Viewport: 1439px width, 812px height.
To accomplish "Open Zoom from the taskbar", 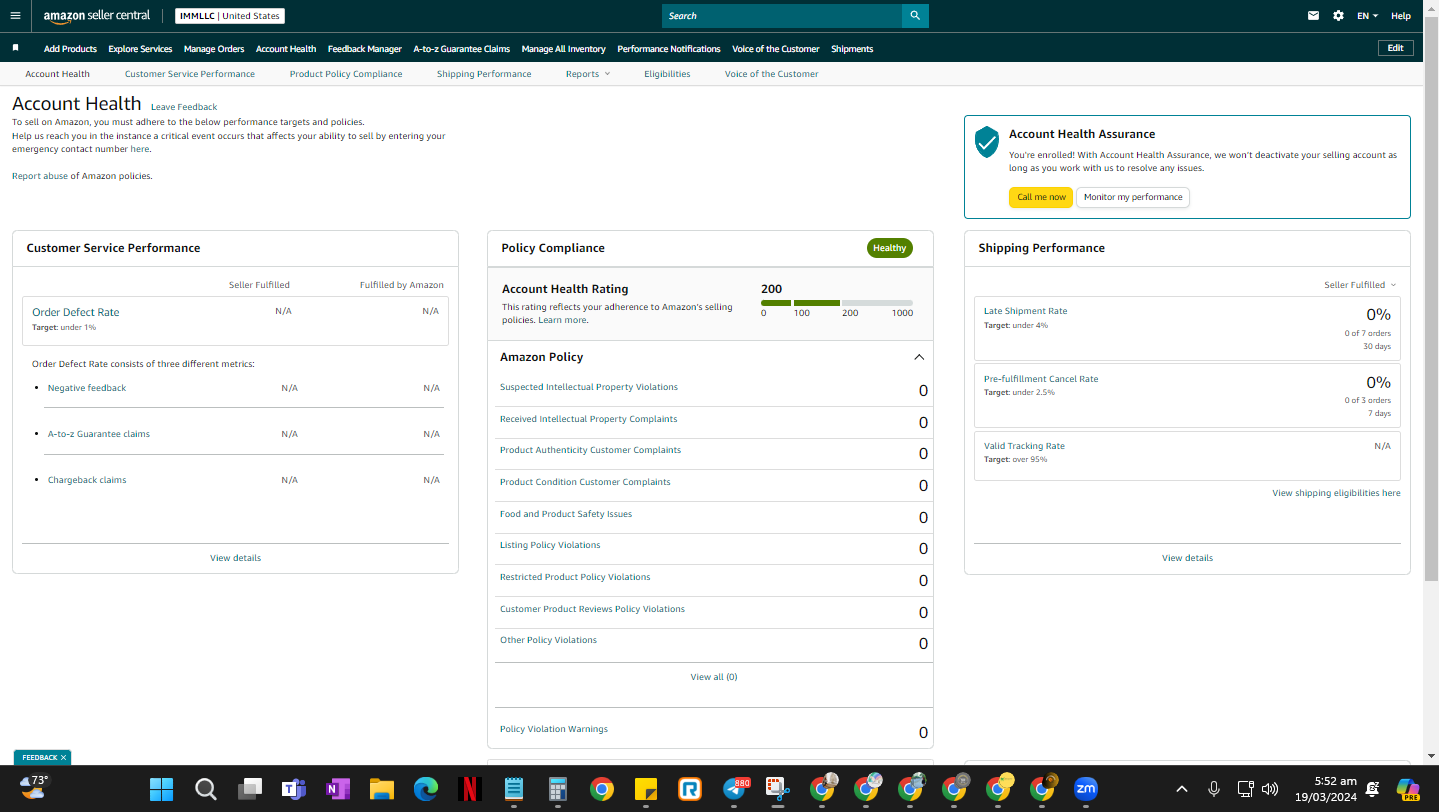I will coord(1085,789).
